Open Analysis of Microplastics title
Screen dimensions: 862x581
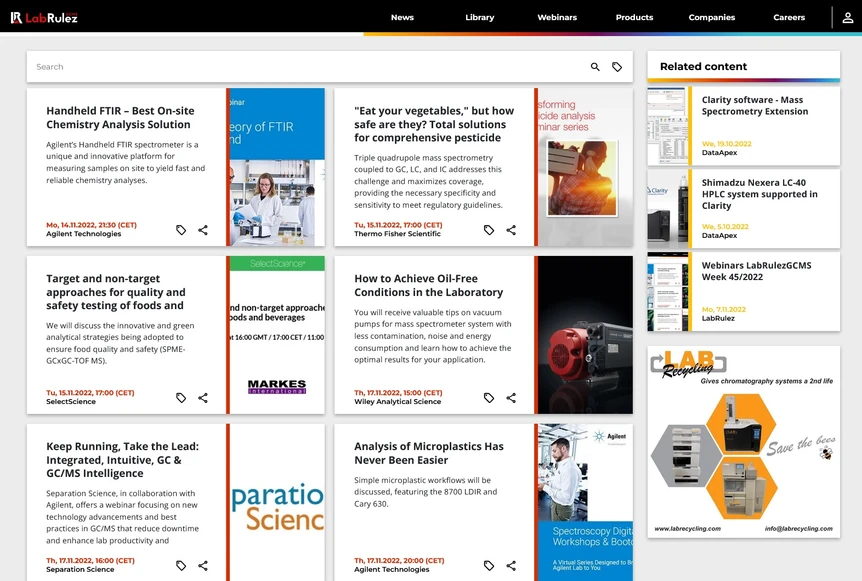[x=429, y=453]
